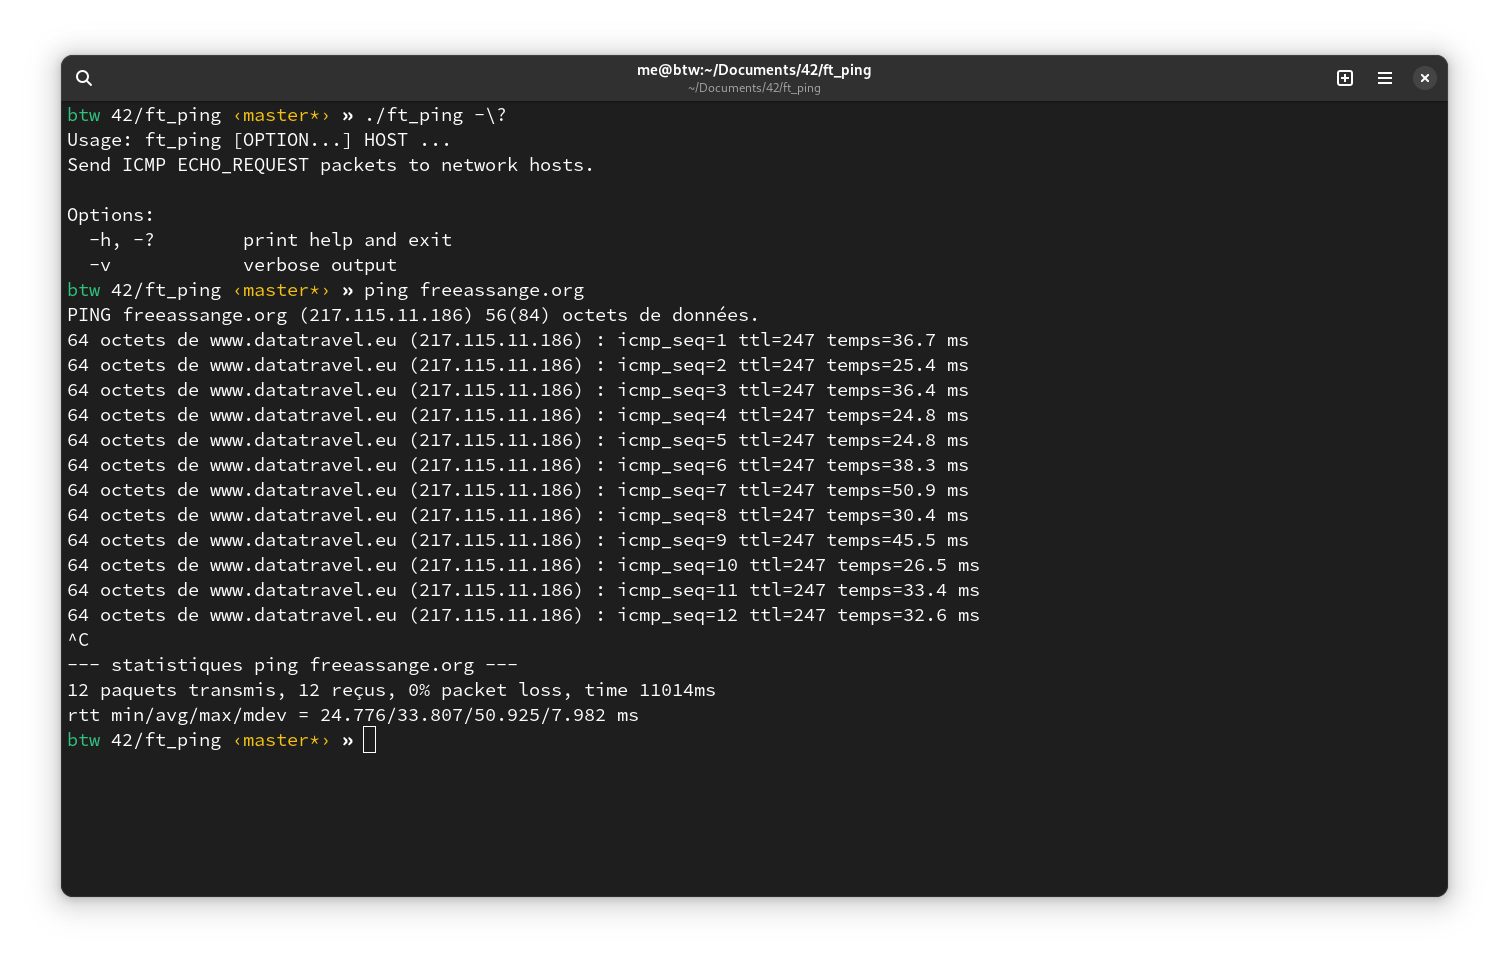Click the window title me@btw:~/Documents/42/ft_ping
The image size is (1509, 964).
click(x=754, y=70)
